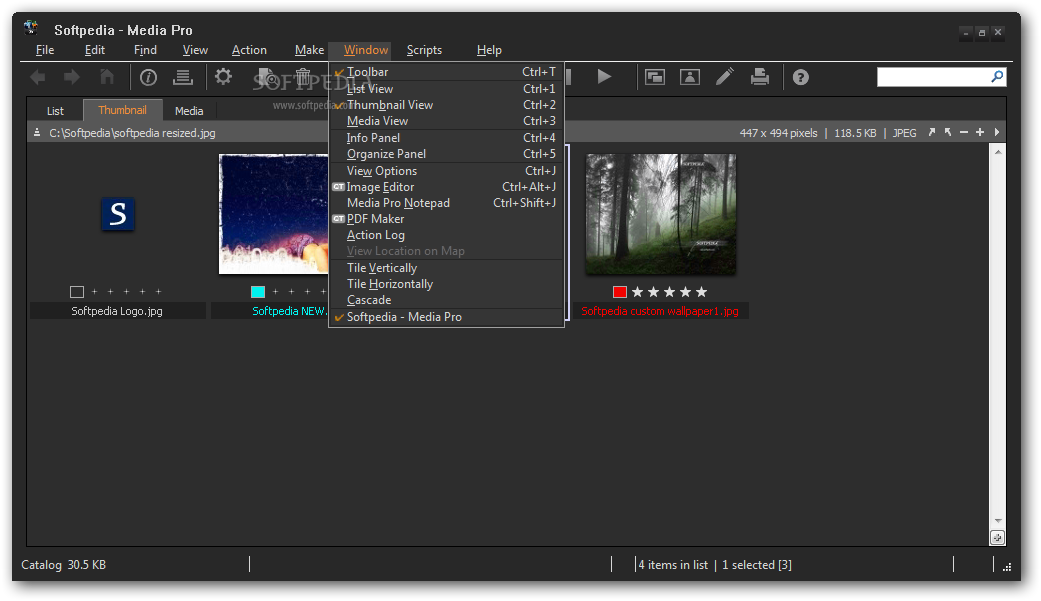Click the file search toolbar icon
The image size is (1041, 601).
click(x=267, y=77)
